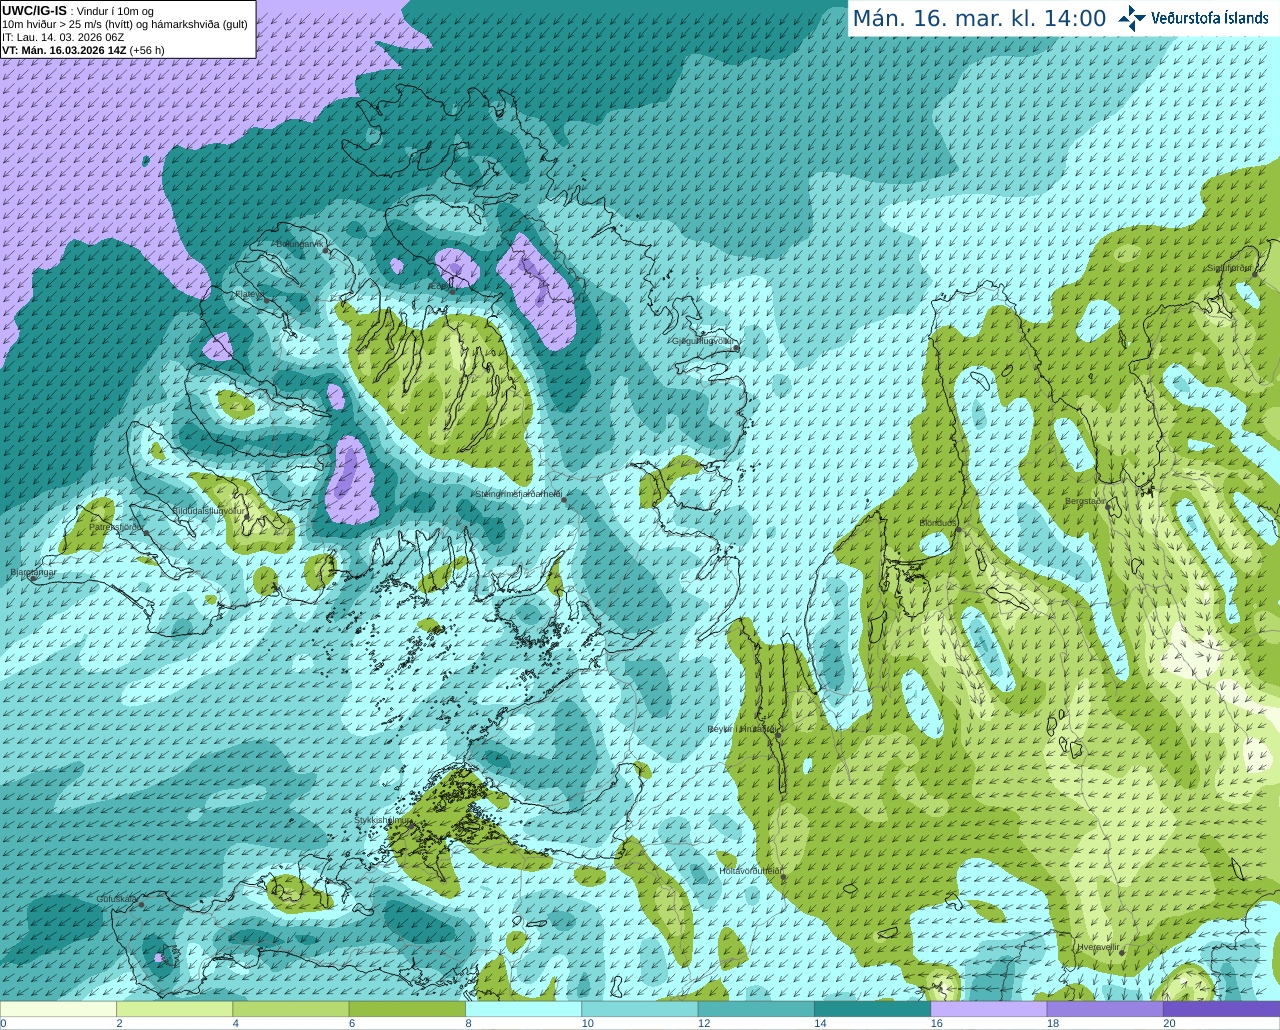Click the legend scale value '14'

pyautogui.click(x=820, y=1023)
